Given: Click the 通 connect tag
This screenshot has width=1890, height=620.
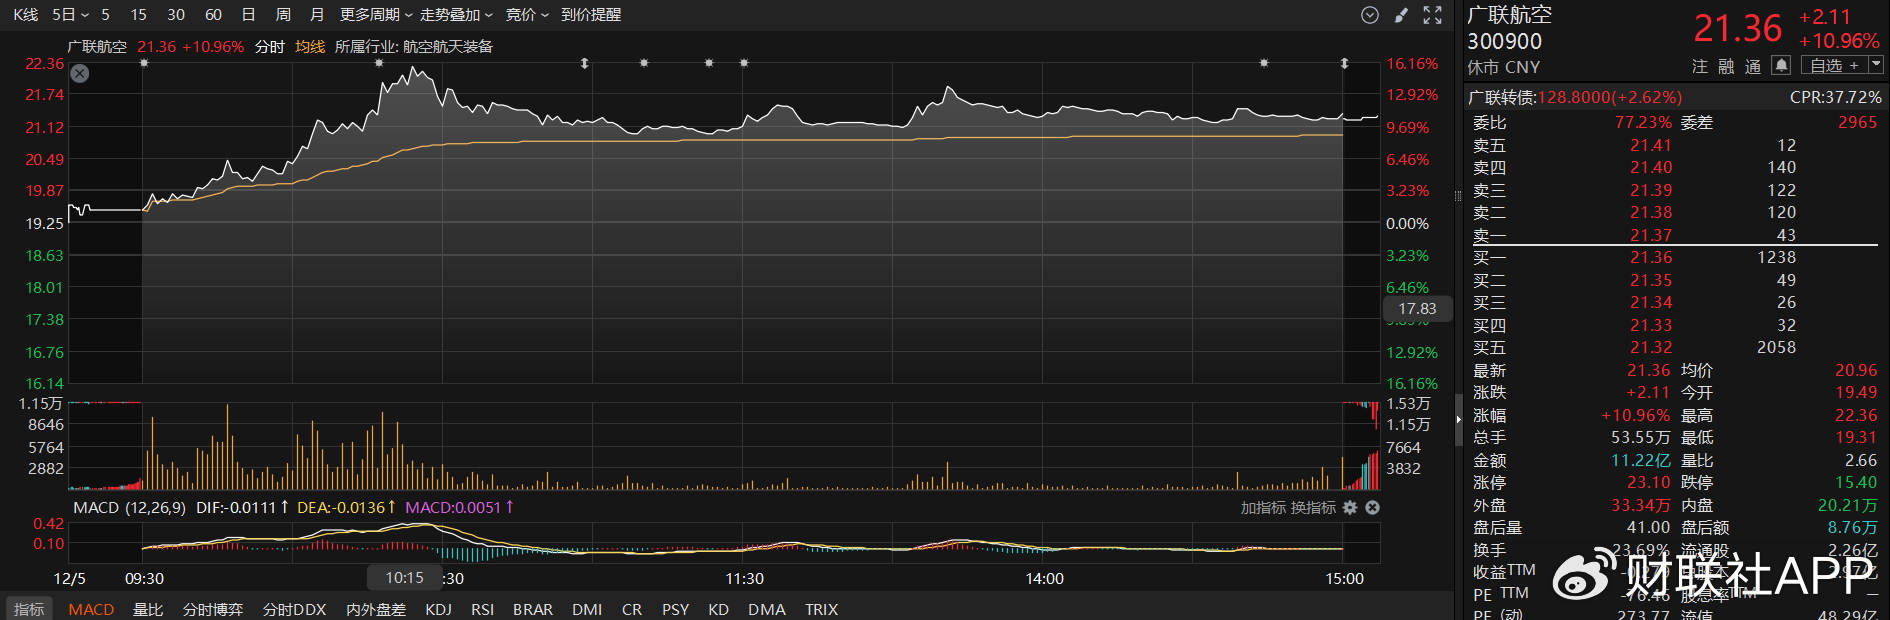Looking at the screenshot, I should pyautogui.click(x=1753, y=66).
